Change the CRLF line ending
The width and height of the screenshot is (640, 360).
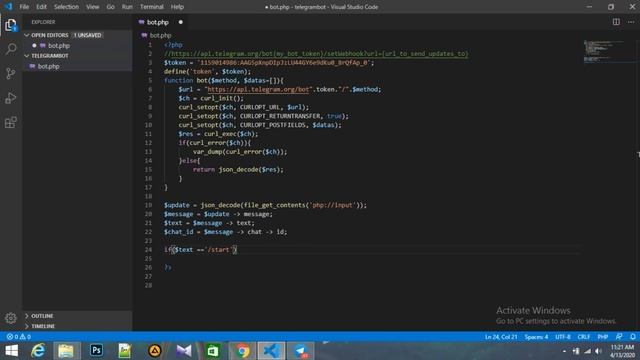584,337
